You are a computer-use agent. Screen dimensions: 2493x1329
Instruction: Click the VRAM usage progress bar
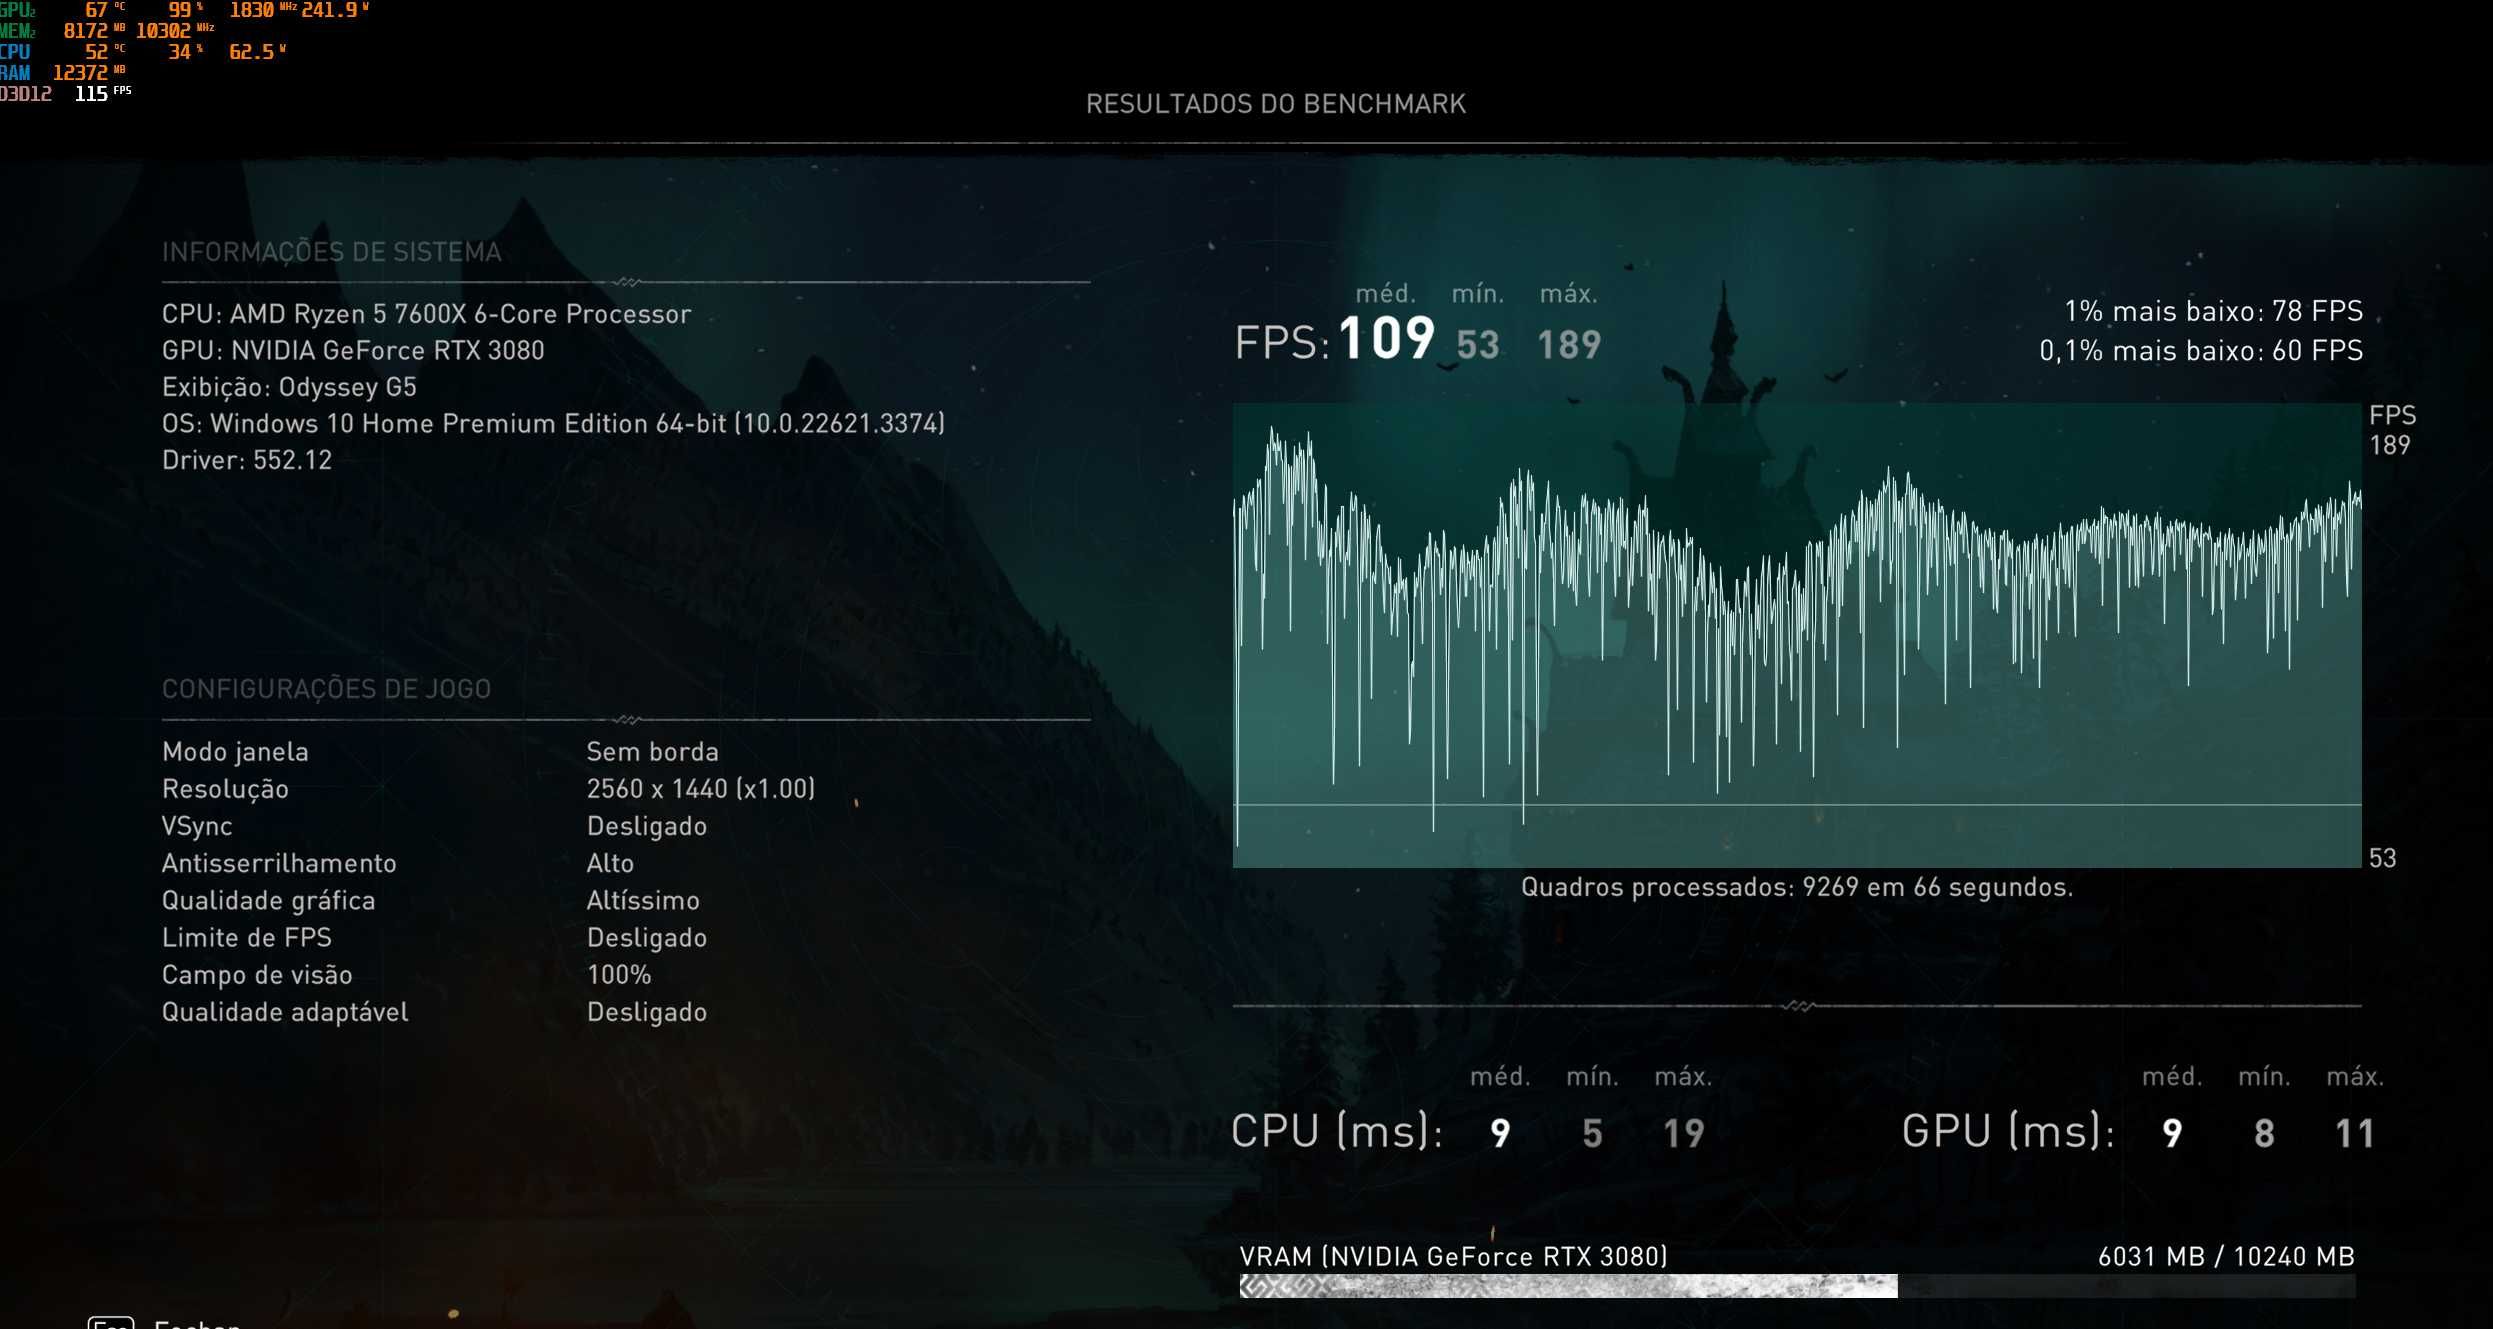tap(1797, 1286)
